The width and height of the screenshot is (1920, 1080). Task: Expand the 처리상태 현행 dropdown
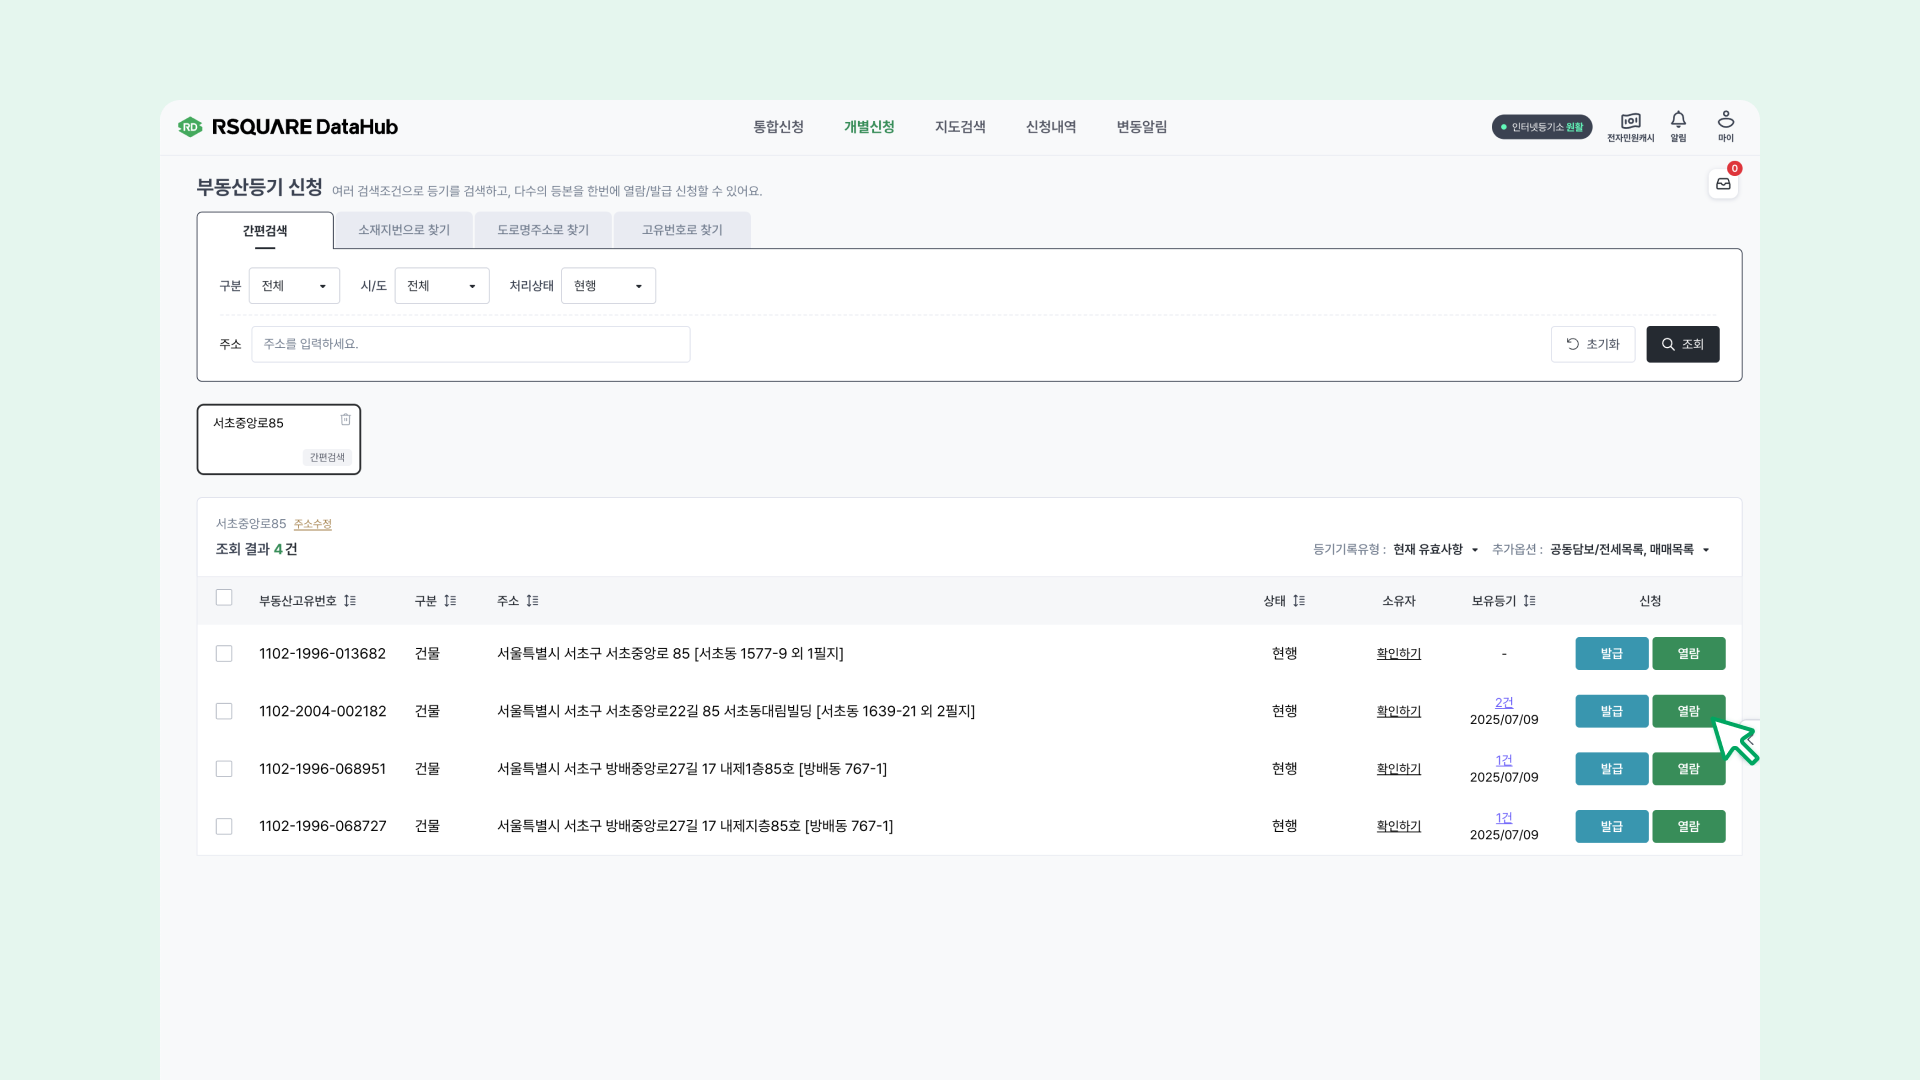pyautogui.click(x=608, y=286)
